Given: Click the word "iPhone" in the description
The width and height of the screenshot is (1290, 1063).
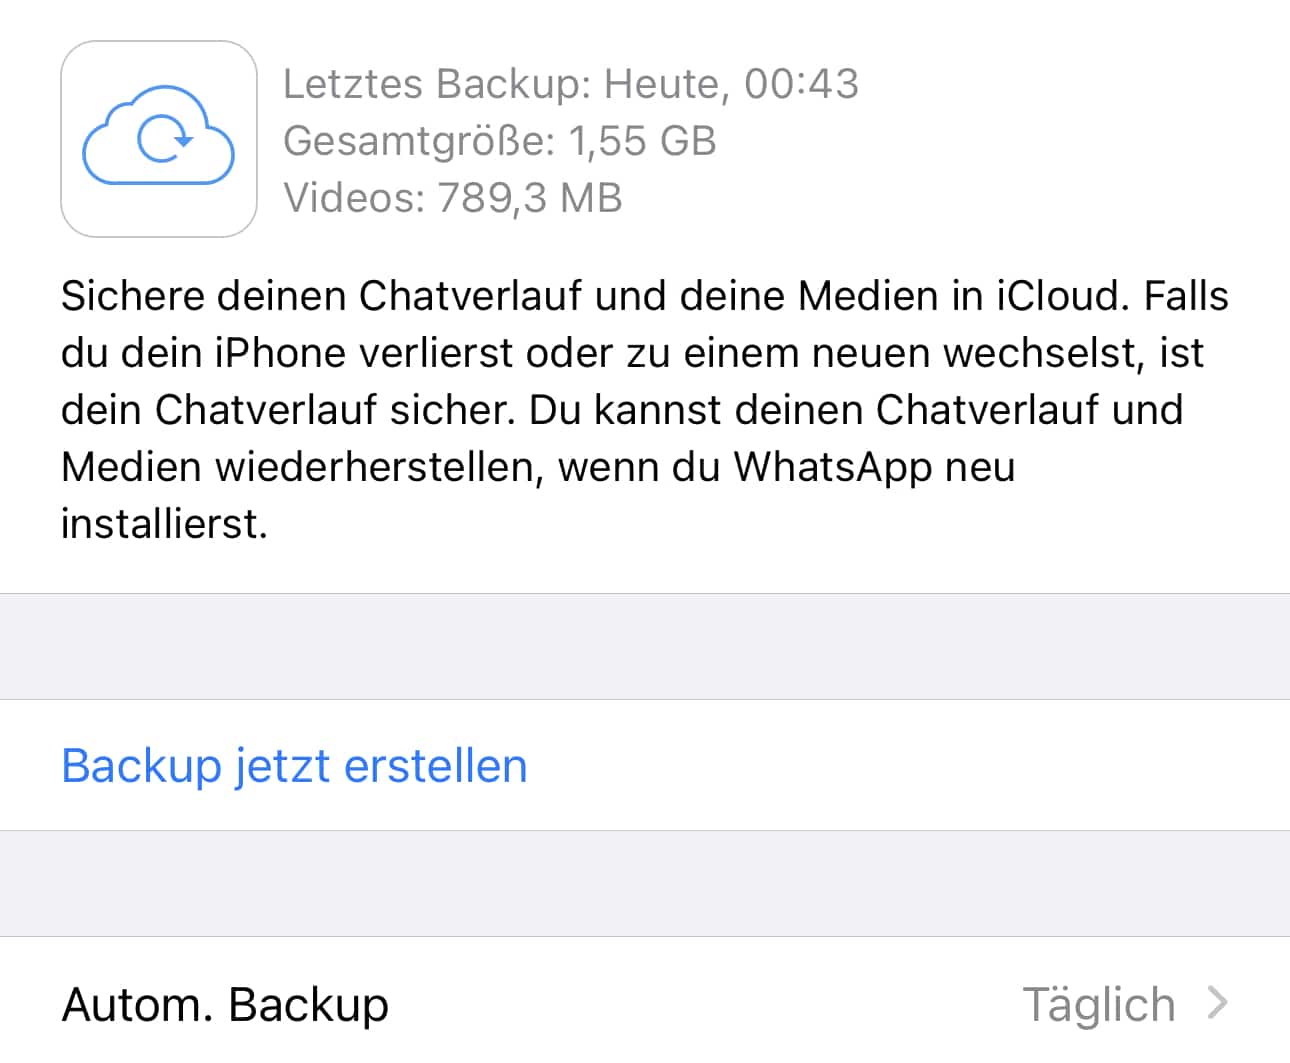Looking at the screenshot, I should click(x=278, y=353).
